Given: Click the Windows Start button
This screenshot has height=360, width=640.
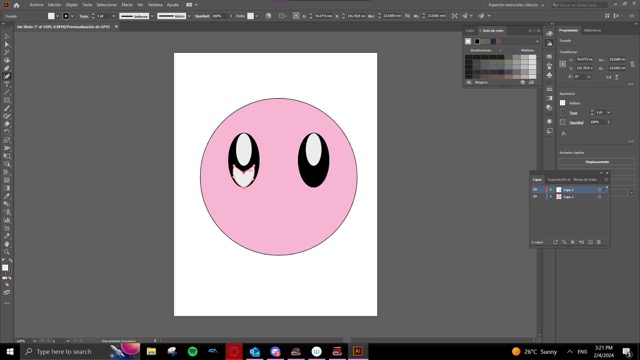Looking at the screenshot, I should [10, 351].
